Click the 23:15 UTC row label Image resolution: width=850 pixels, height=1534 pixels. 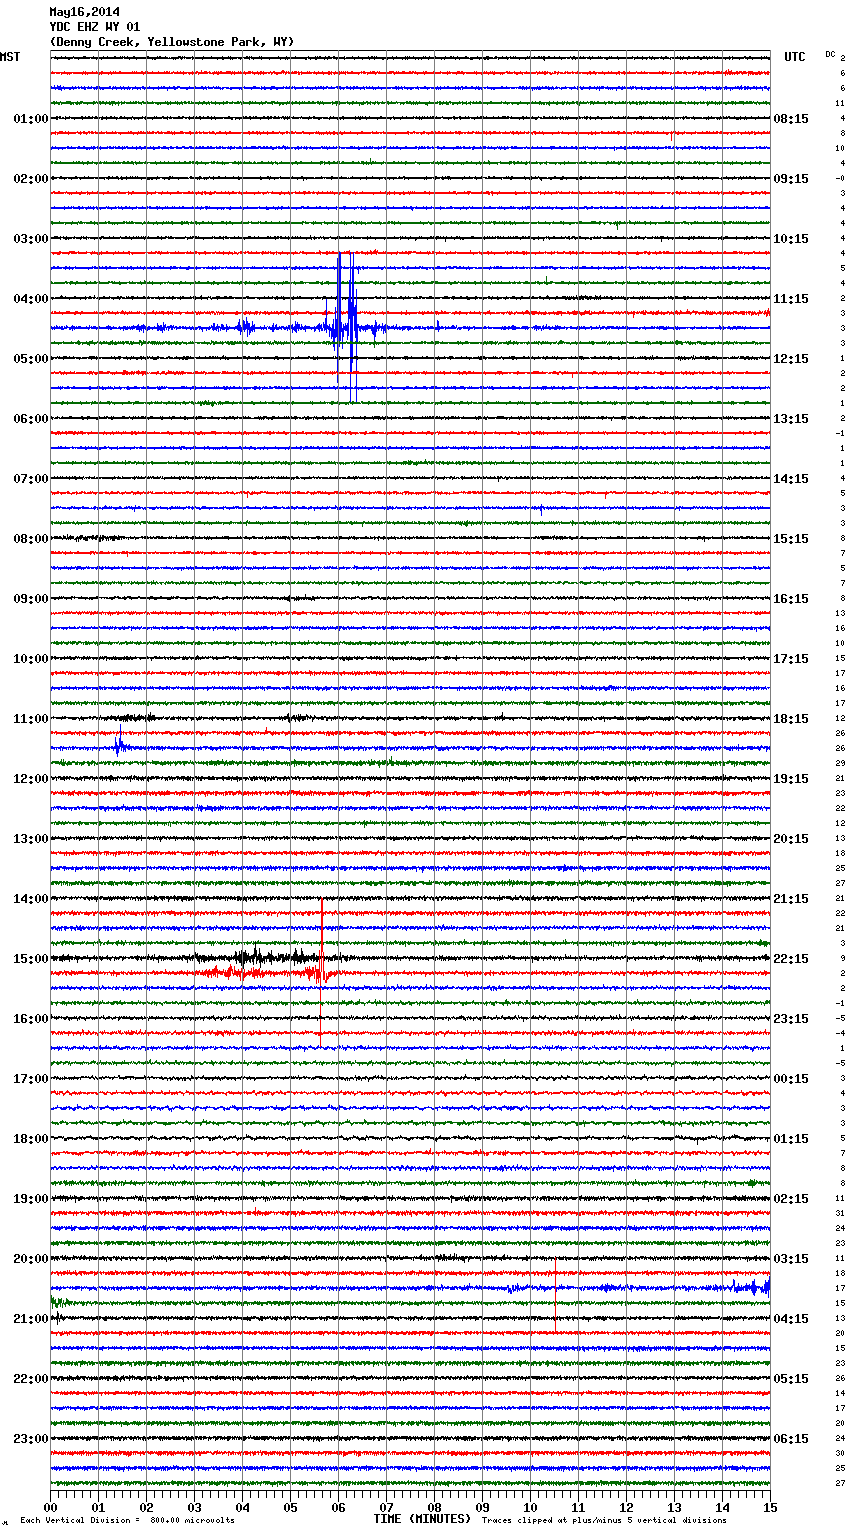pyautogui.click(x=791, y=1018)
